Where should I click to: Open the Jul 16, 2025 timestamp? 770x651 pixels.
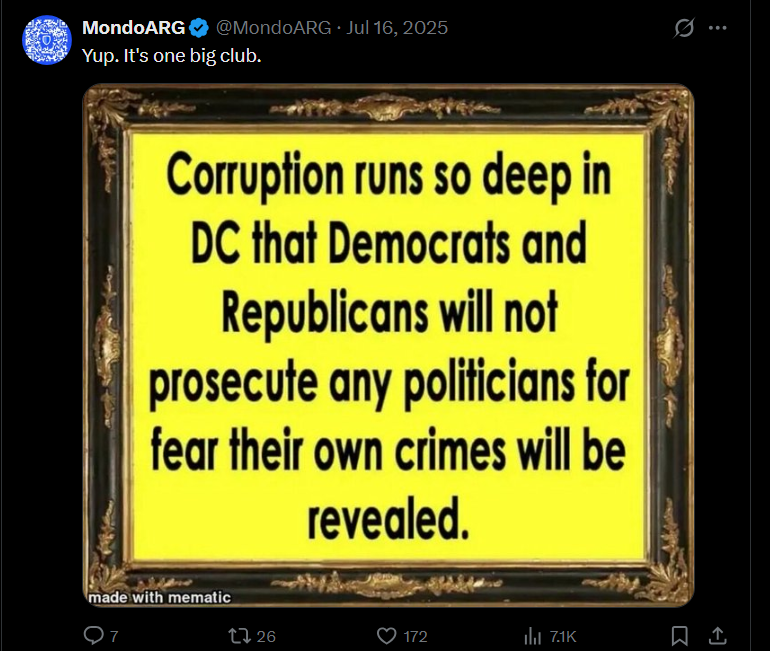[397, 27]
